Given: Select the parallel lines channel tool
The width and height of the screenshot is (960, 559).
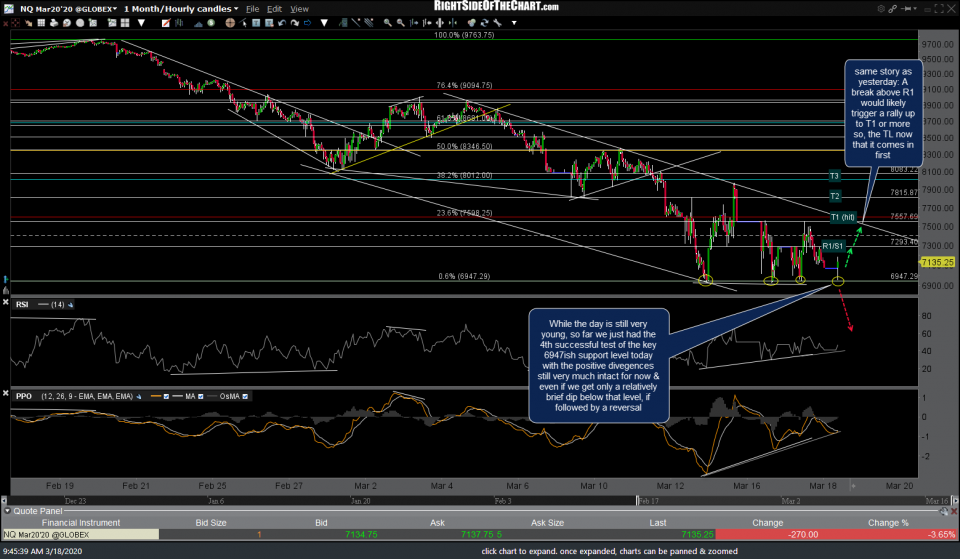Looking at the screenshot, I should pos(369,23).
